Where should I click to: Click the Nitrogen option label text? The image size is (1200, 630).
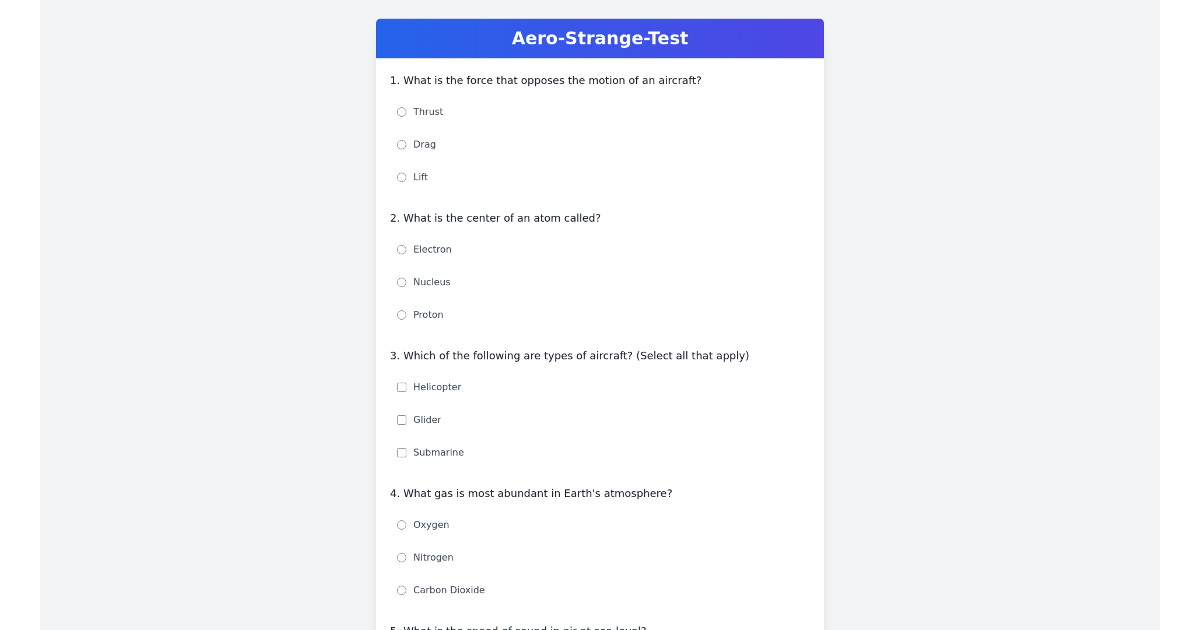[433, 557]
